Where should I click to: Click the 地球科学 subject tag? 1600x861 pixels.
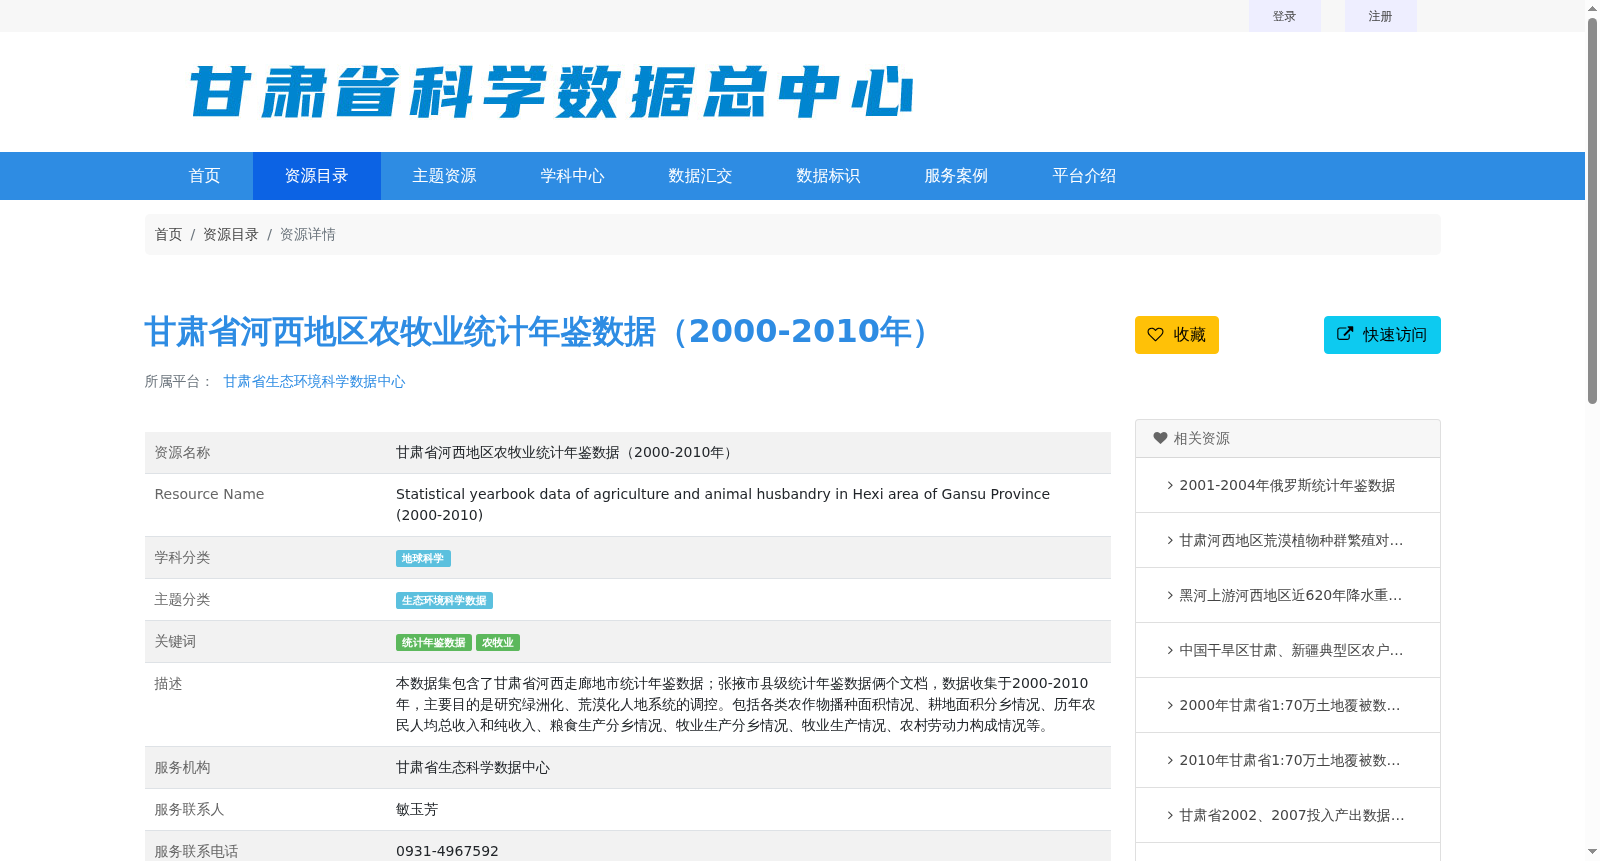pos(423,559)
